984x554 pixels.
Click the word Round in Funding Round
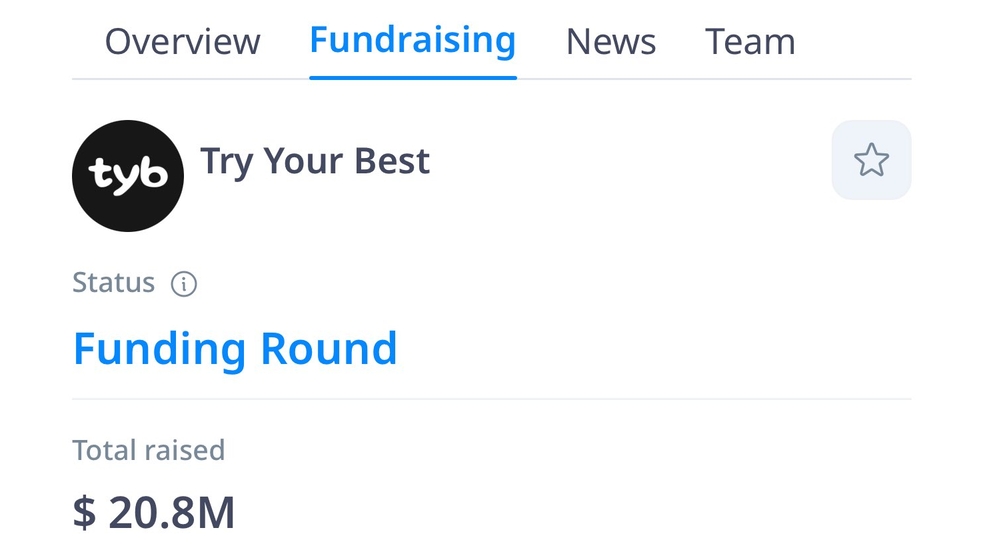[329, 349]
